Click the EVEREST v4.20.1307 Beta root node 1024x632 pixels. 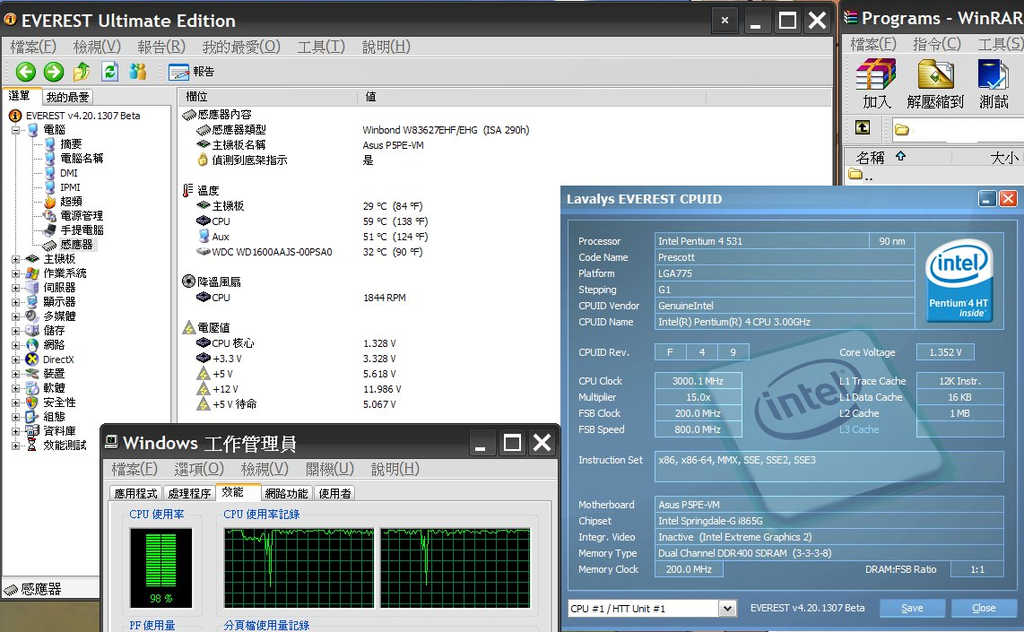[x=83, y=116]
